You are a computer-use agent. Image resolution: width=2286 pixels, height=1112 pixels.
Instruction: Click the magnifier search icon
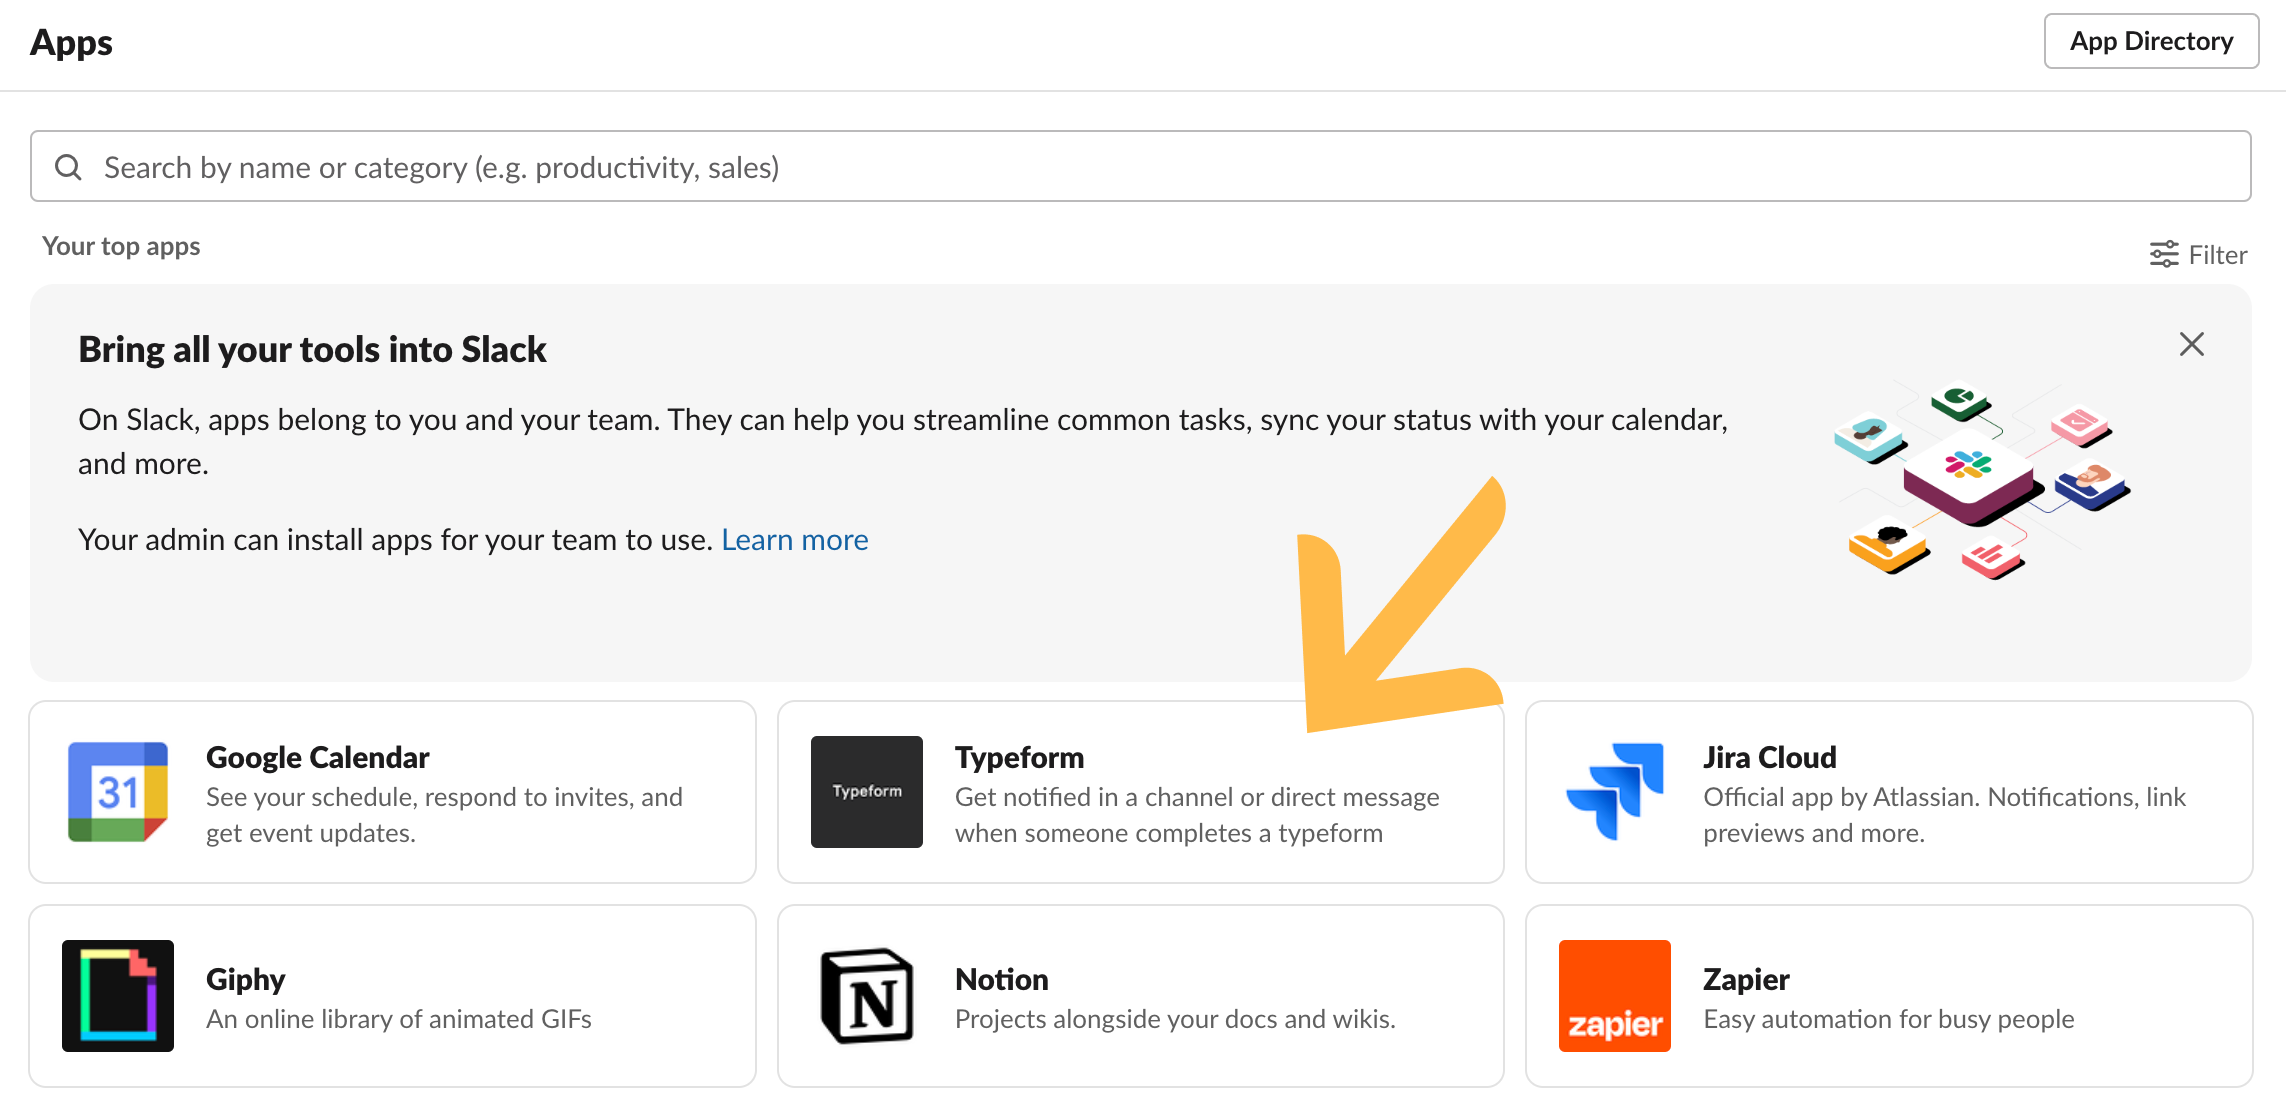[x=68, y=167]
